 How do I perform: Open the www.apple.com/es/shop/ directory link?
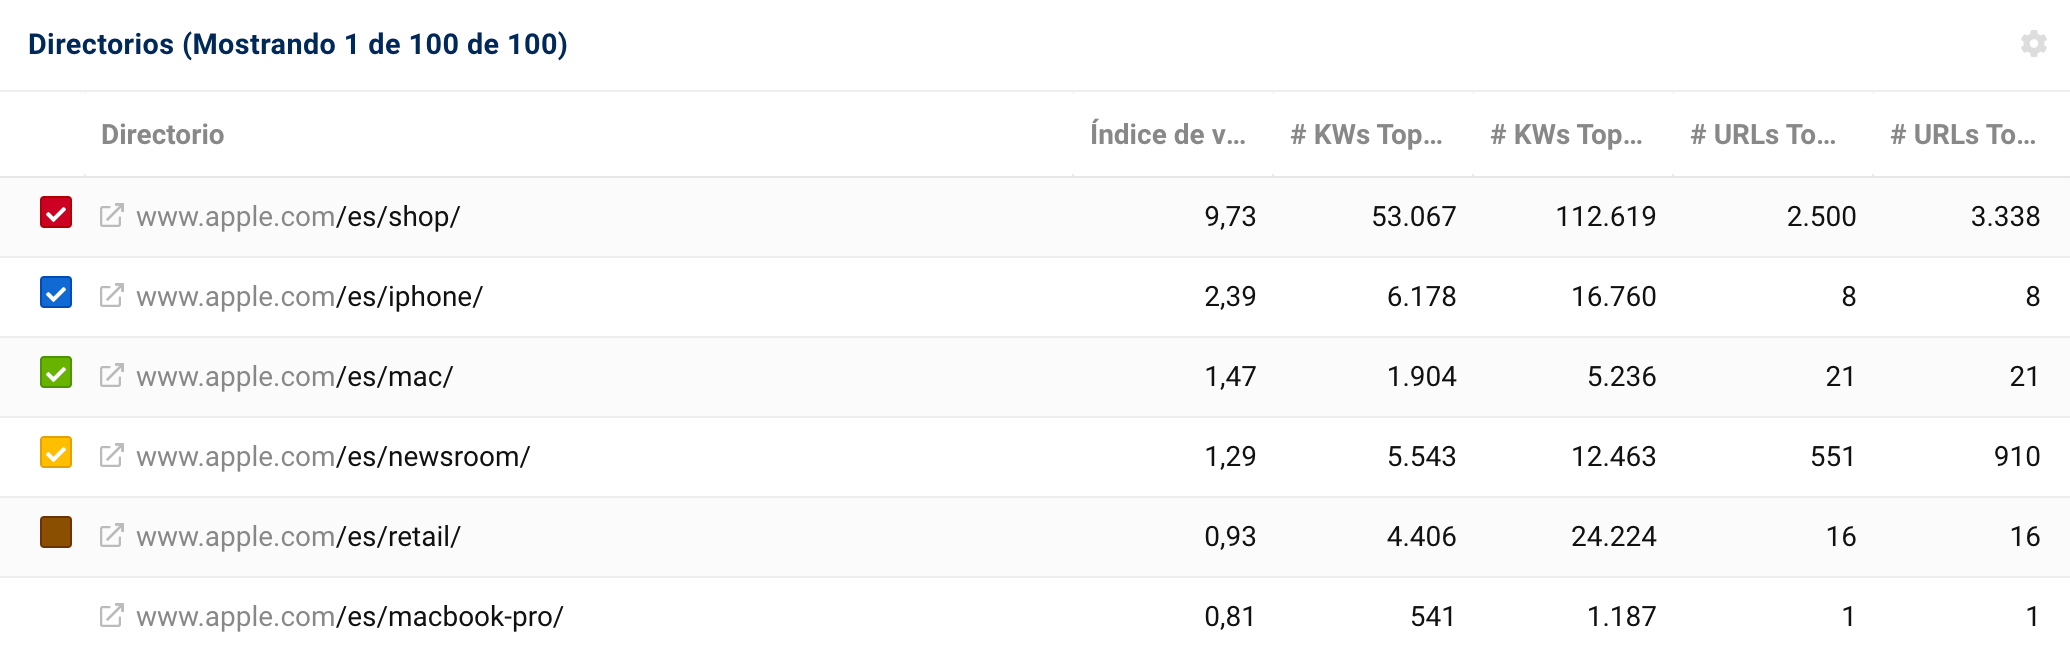[x=298, y=217]
